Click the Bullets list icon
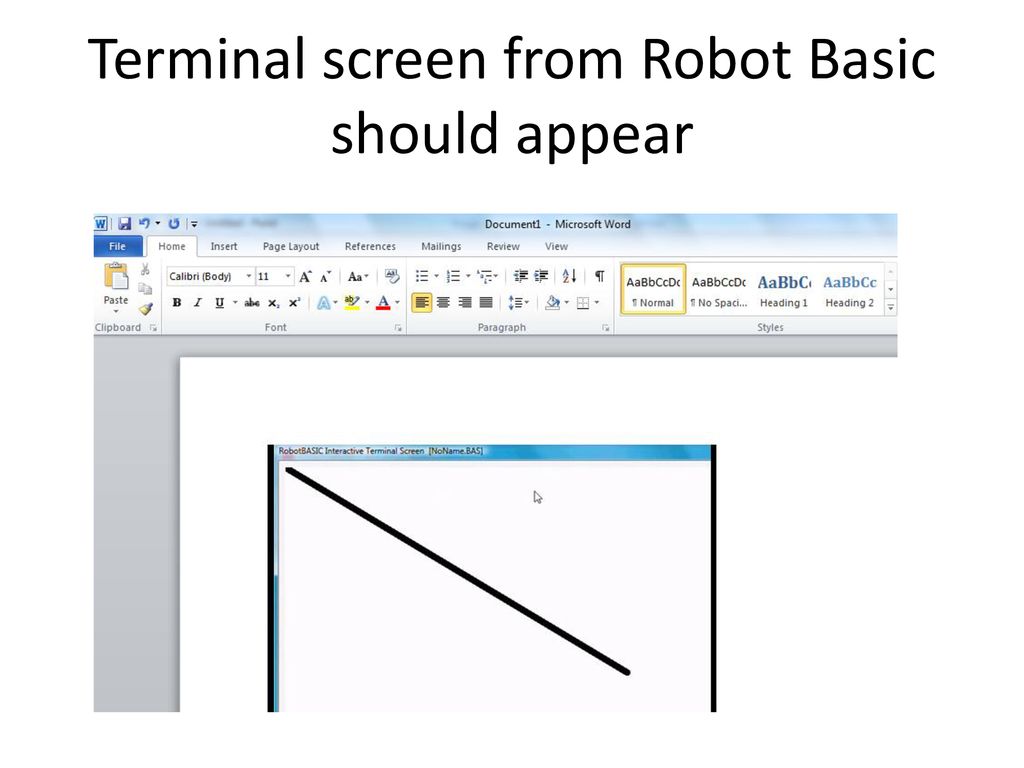 coord(422,276)
